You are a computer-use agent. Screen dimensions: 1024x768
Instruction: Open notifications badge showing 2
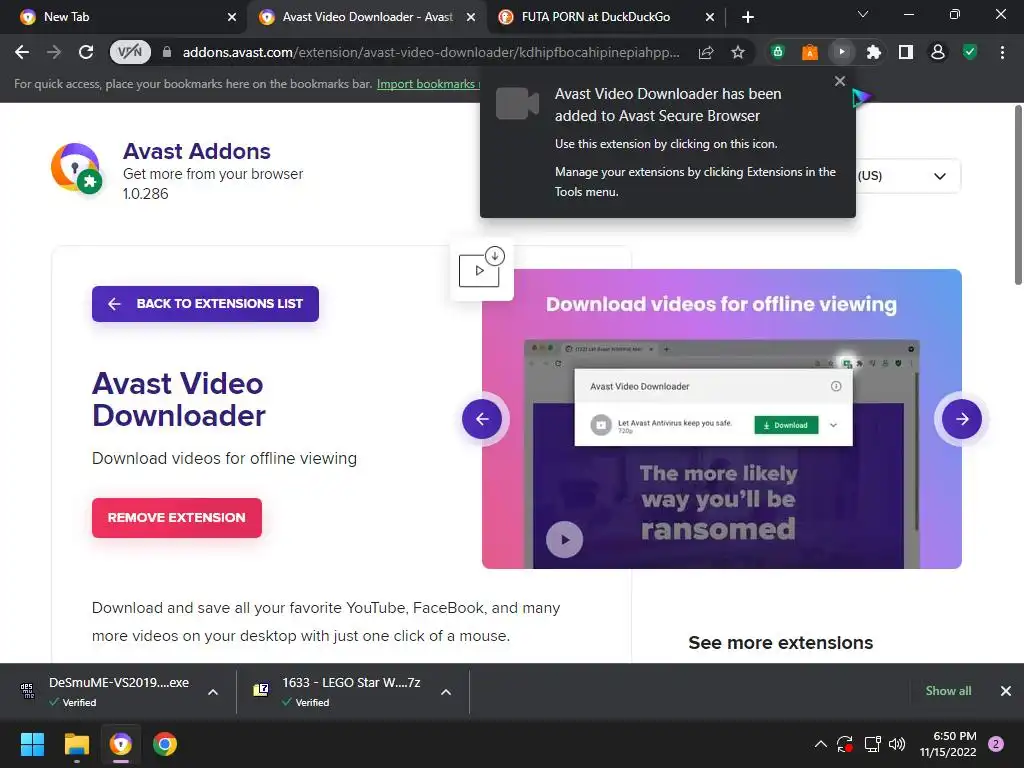(x=996, y=744)
